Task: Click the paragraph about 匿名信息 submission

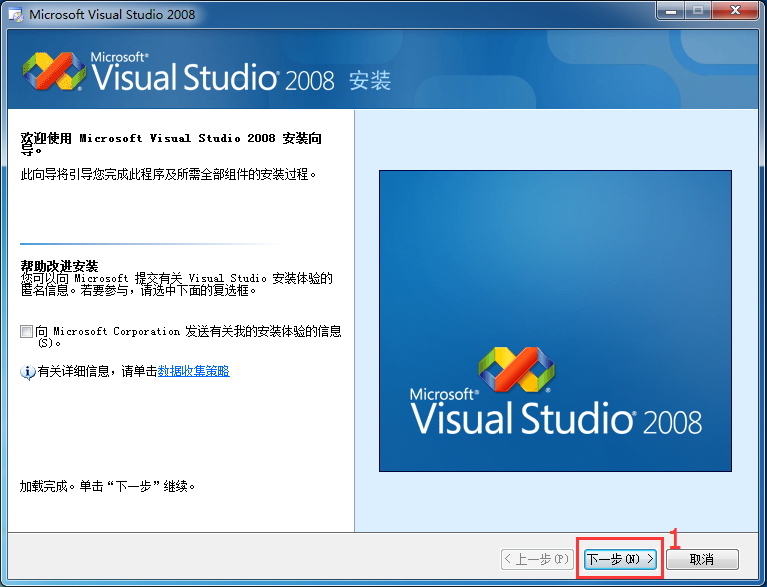Action: (177, 284)
